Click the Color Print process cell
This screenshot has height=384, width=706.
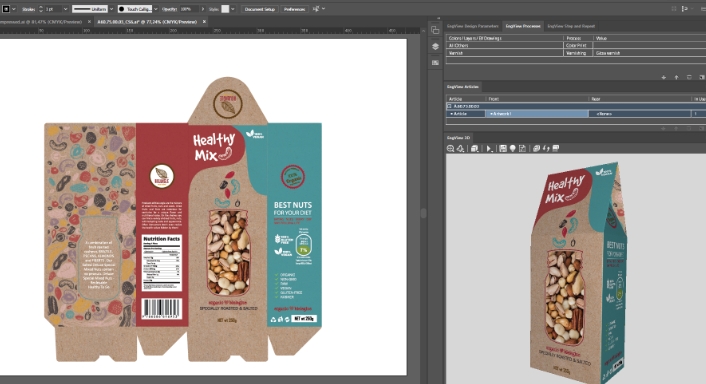click(x=579, y=45)
